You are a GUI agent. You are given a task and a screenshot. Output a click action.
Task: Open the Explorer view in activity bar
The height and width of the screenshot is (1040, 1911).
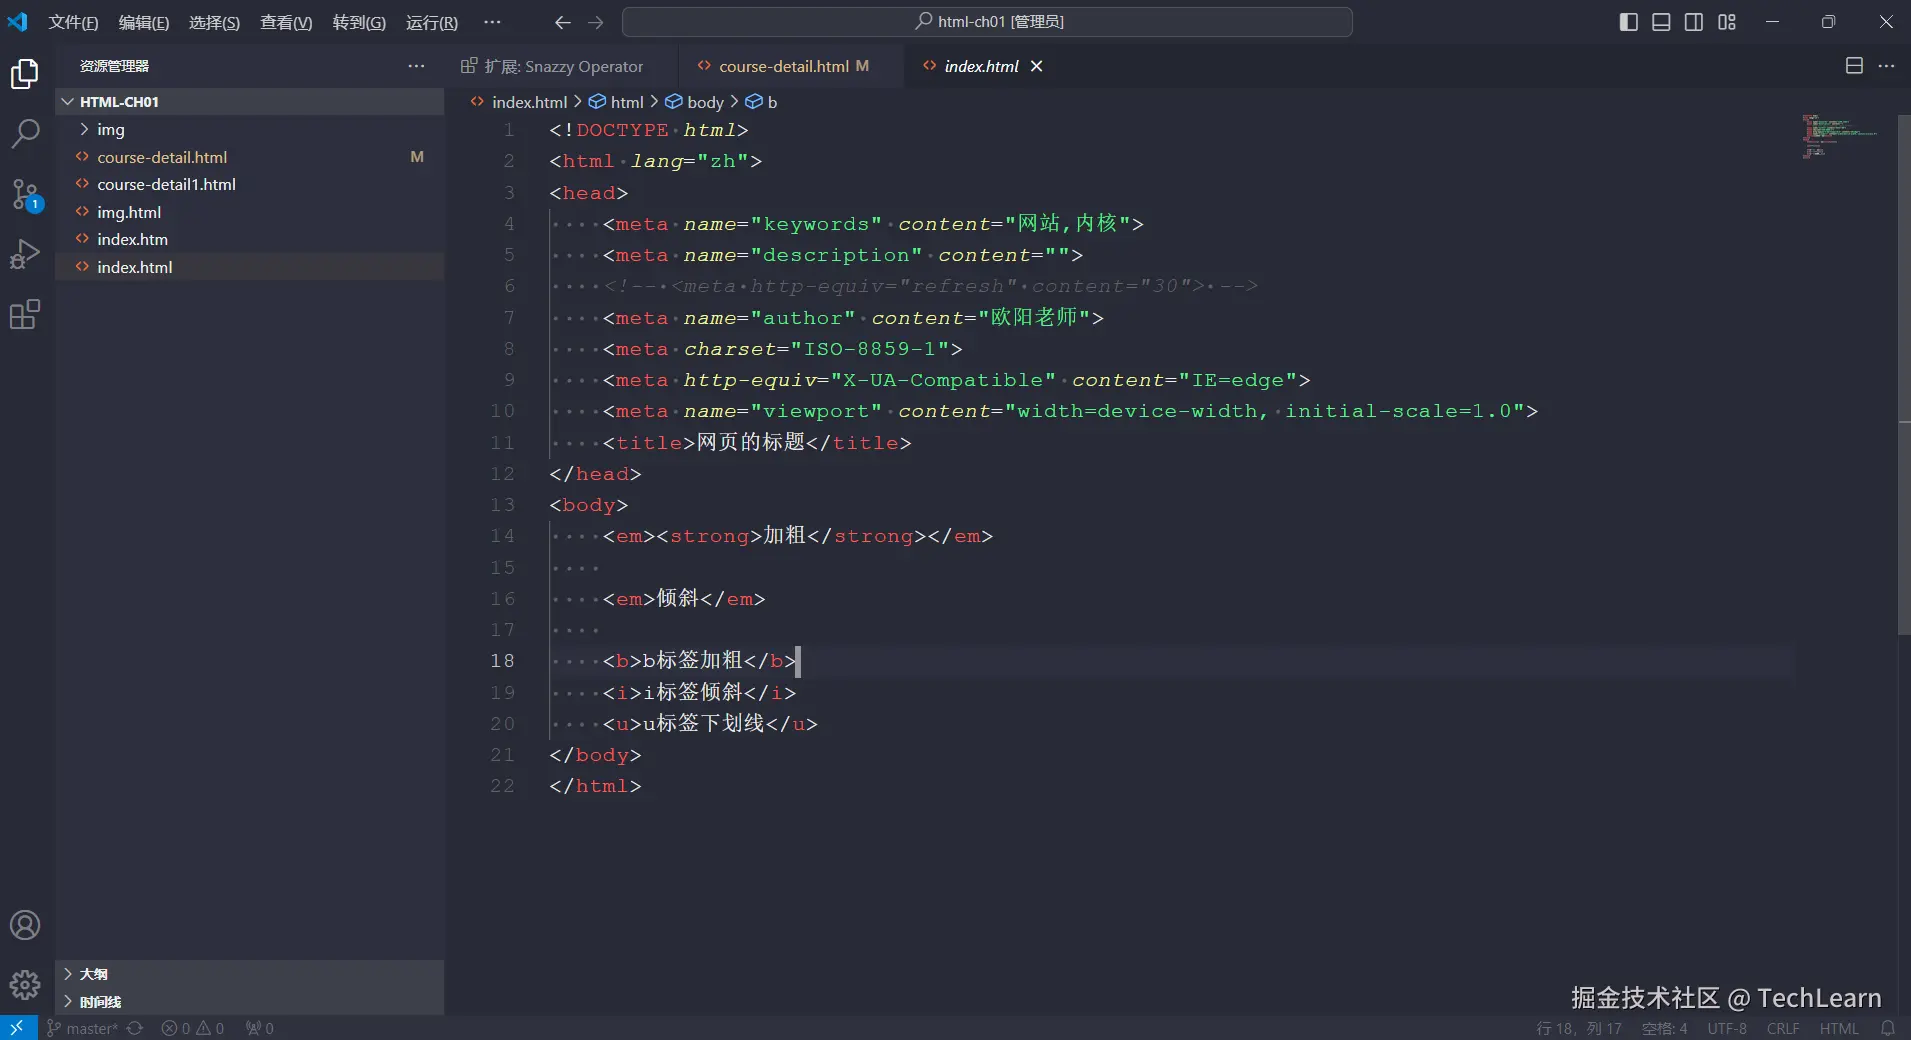tap(25, 74)
